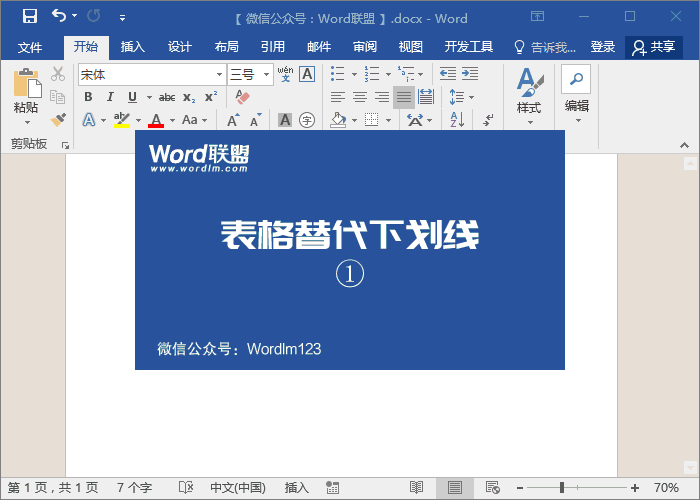Image resolution: width=700 pixels, height=500 pixels.
Task: Apply character border with boxed A icon
Action: (x=307, y=74)
